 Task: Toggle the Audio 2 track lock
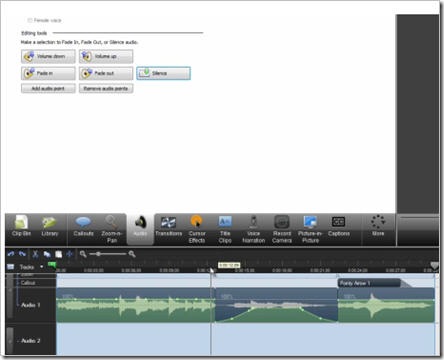pos(10,341)
